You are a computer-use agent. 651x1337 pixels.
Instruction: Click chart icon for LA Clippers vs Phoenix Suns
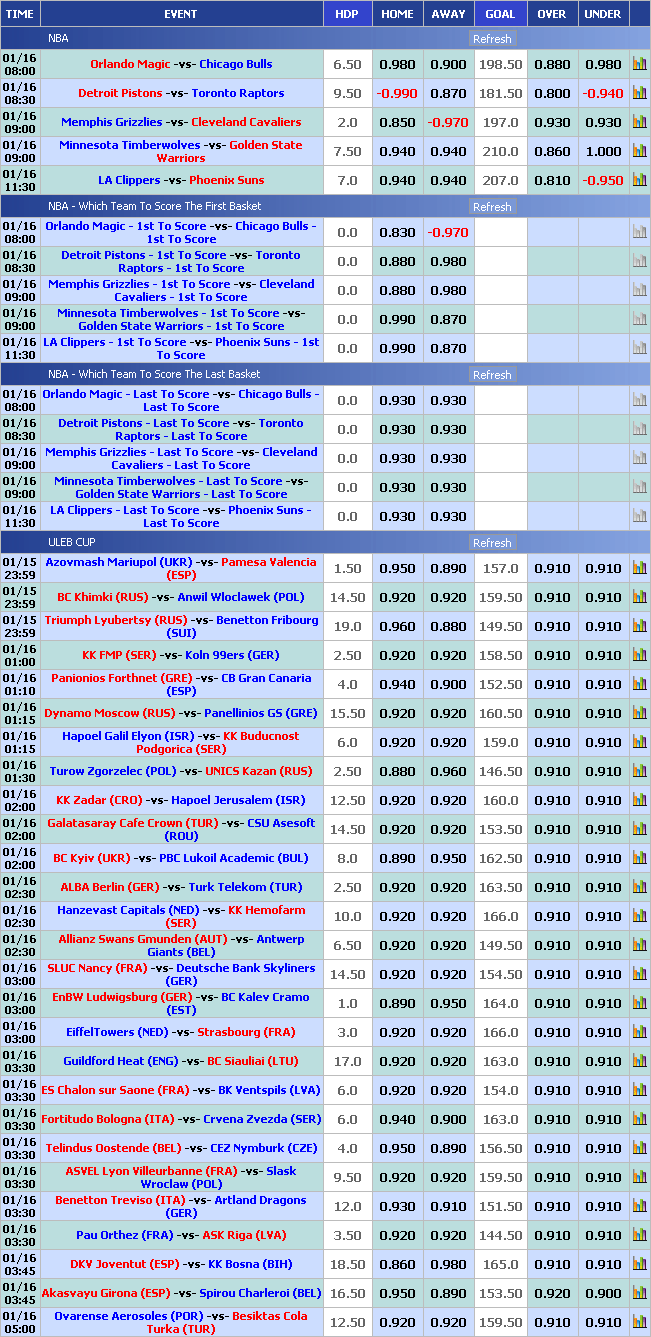click(x=639, y=180)
